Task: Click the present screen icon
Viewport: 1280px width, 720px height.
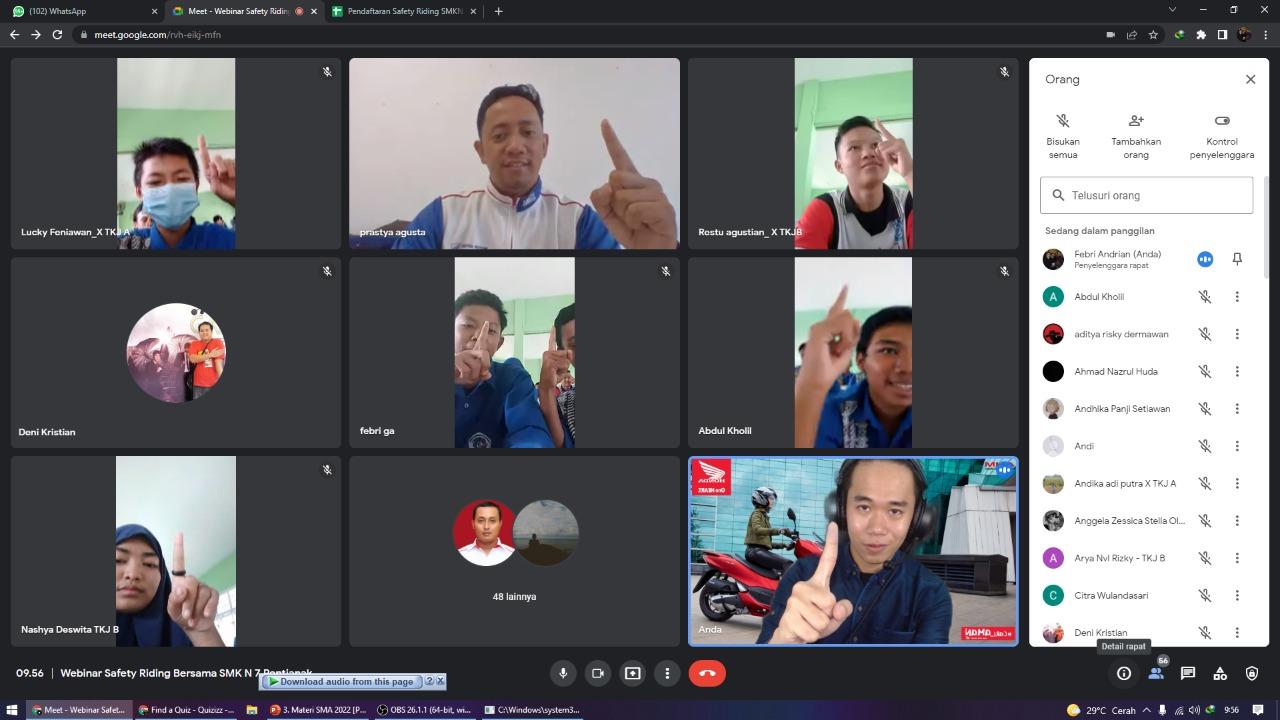Action: coord(632,673)
